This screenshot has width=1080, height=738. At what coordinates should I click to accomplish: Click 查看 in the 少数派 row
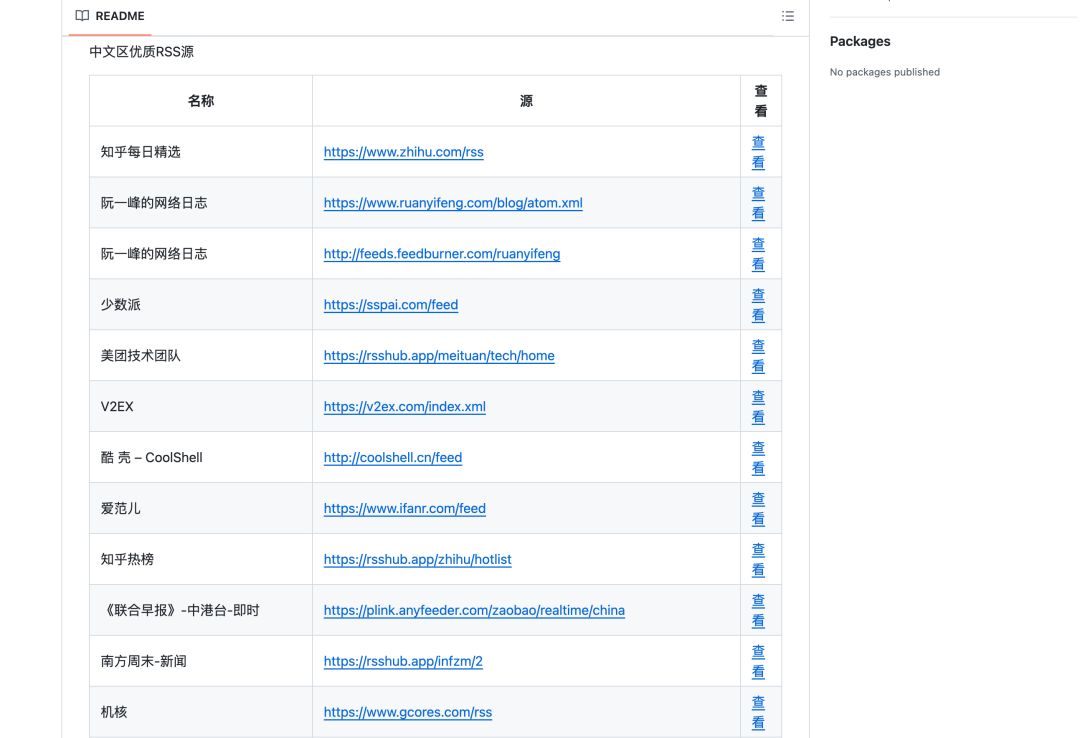[x=758, y=305]
